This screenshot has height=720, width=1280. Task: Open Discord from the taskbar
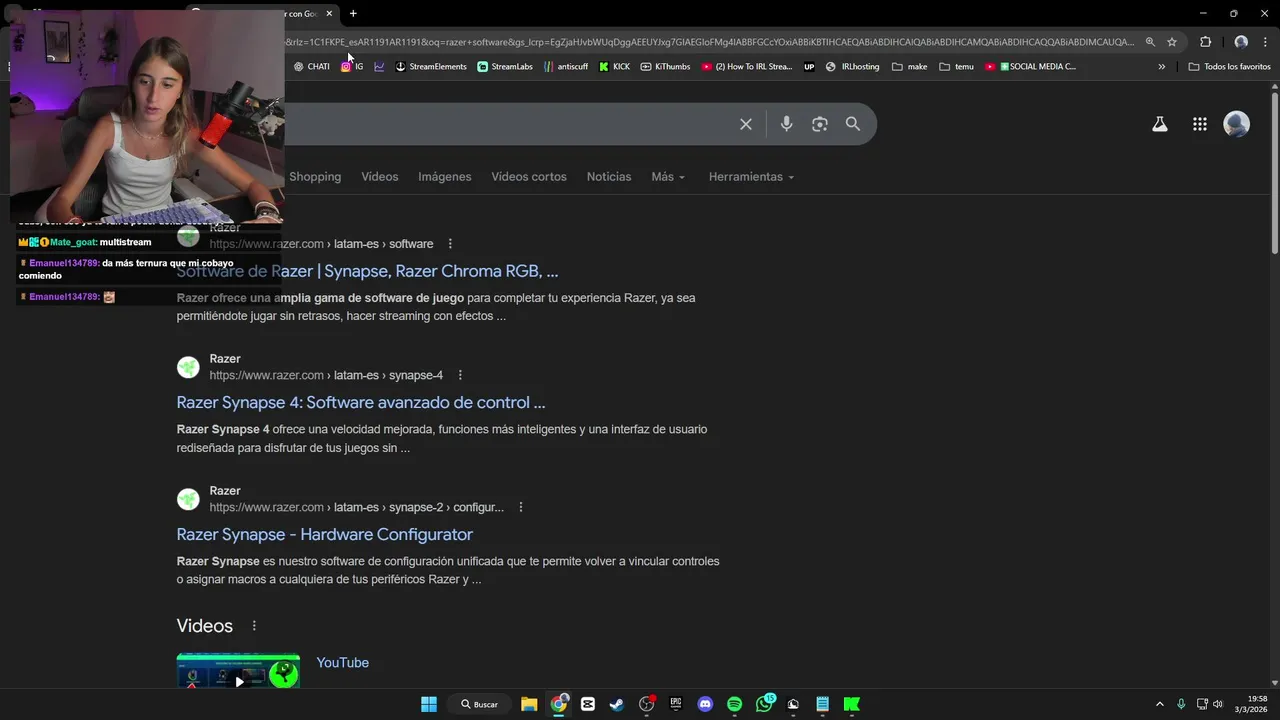click(x=705, y=704)
